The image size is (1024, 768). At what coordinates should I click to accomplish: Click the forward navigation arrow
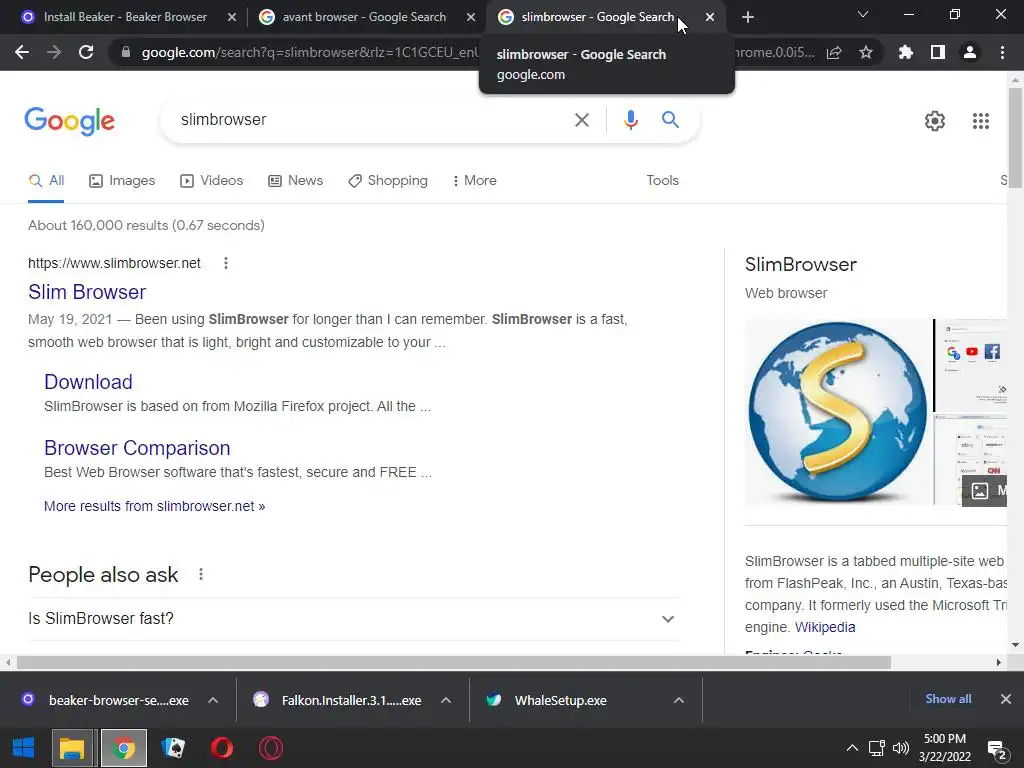[54, 52]
